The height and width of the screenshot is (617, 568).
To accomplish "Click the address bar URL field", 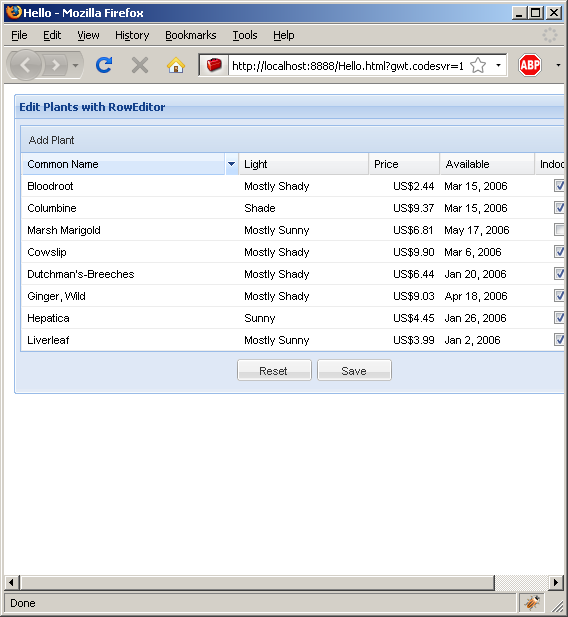I will [348, 66].
